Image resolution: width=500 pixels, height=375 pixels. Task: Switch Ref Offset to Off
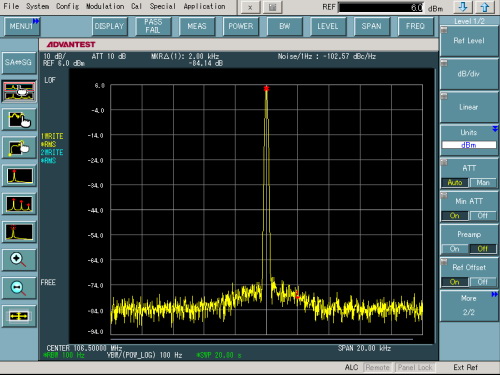click(x=483, y=282)
